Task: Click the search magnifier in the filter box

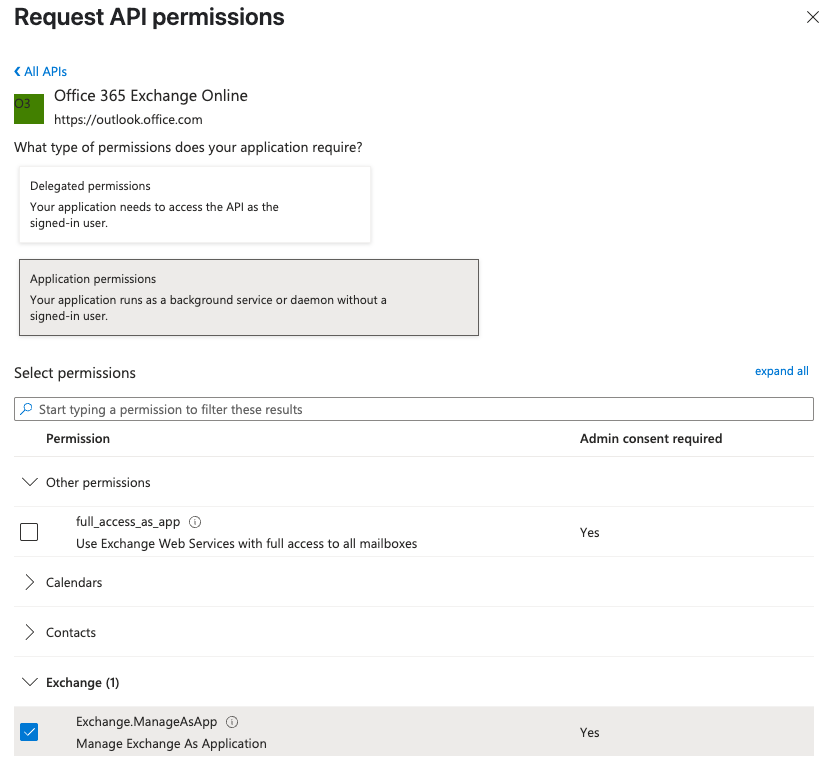Action: [x=24, y=408]
